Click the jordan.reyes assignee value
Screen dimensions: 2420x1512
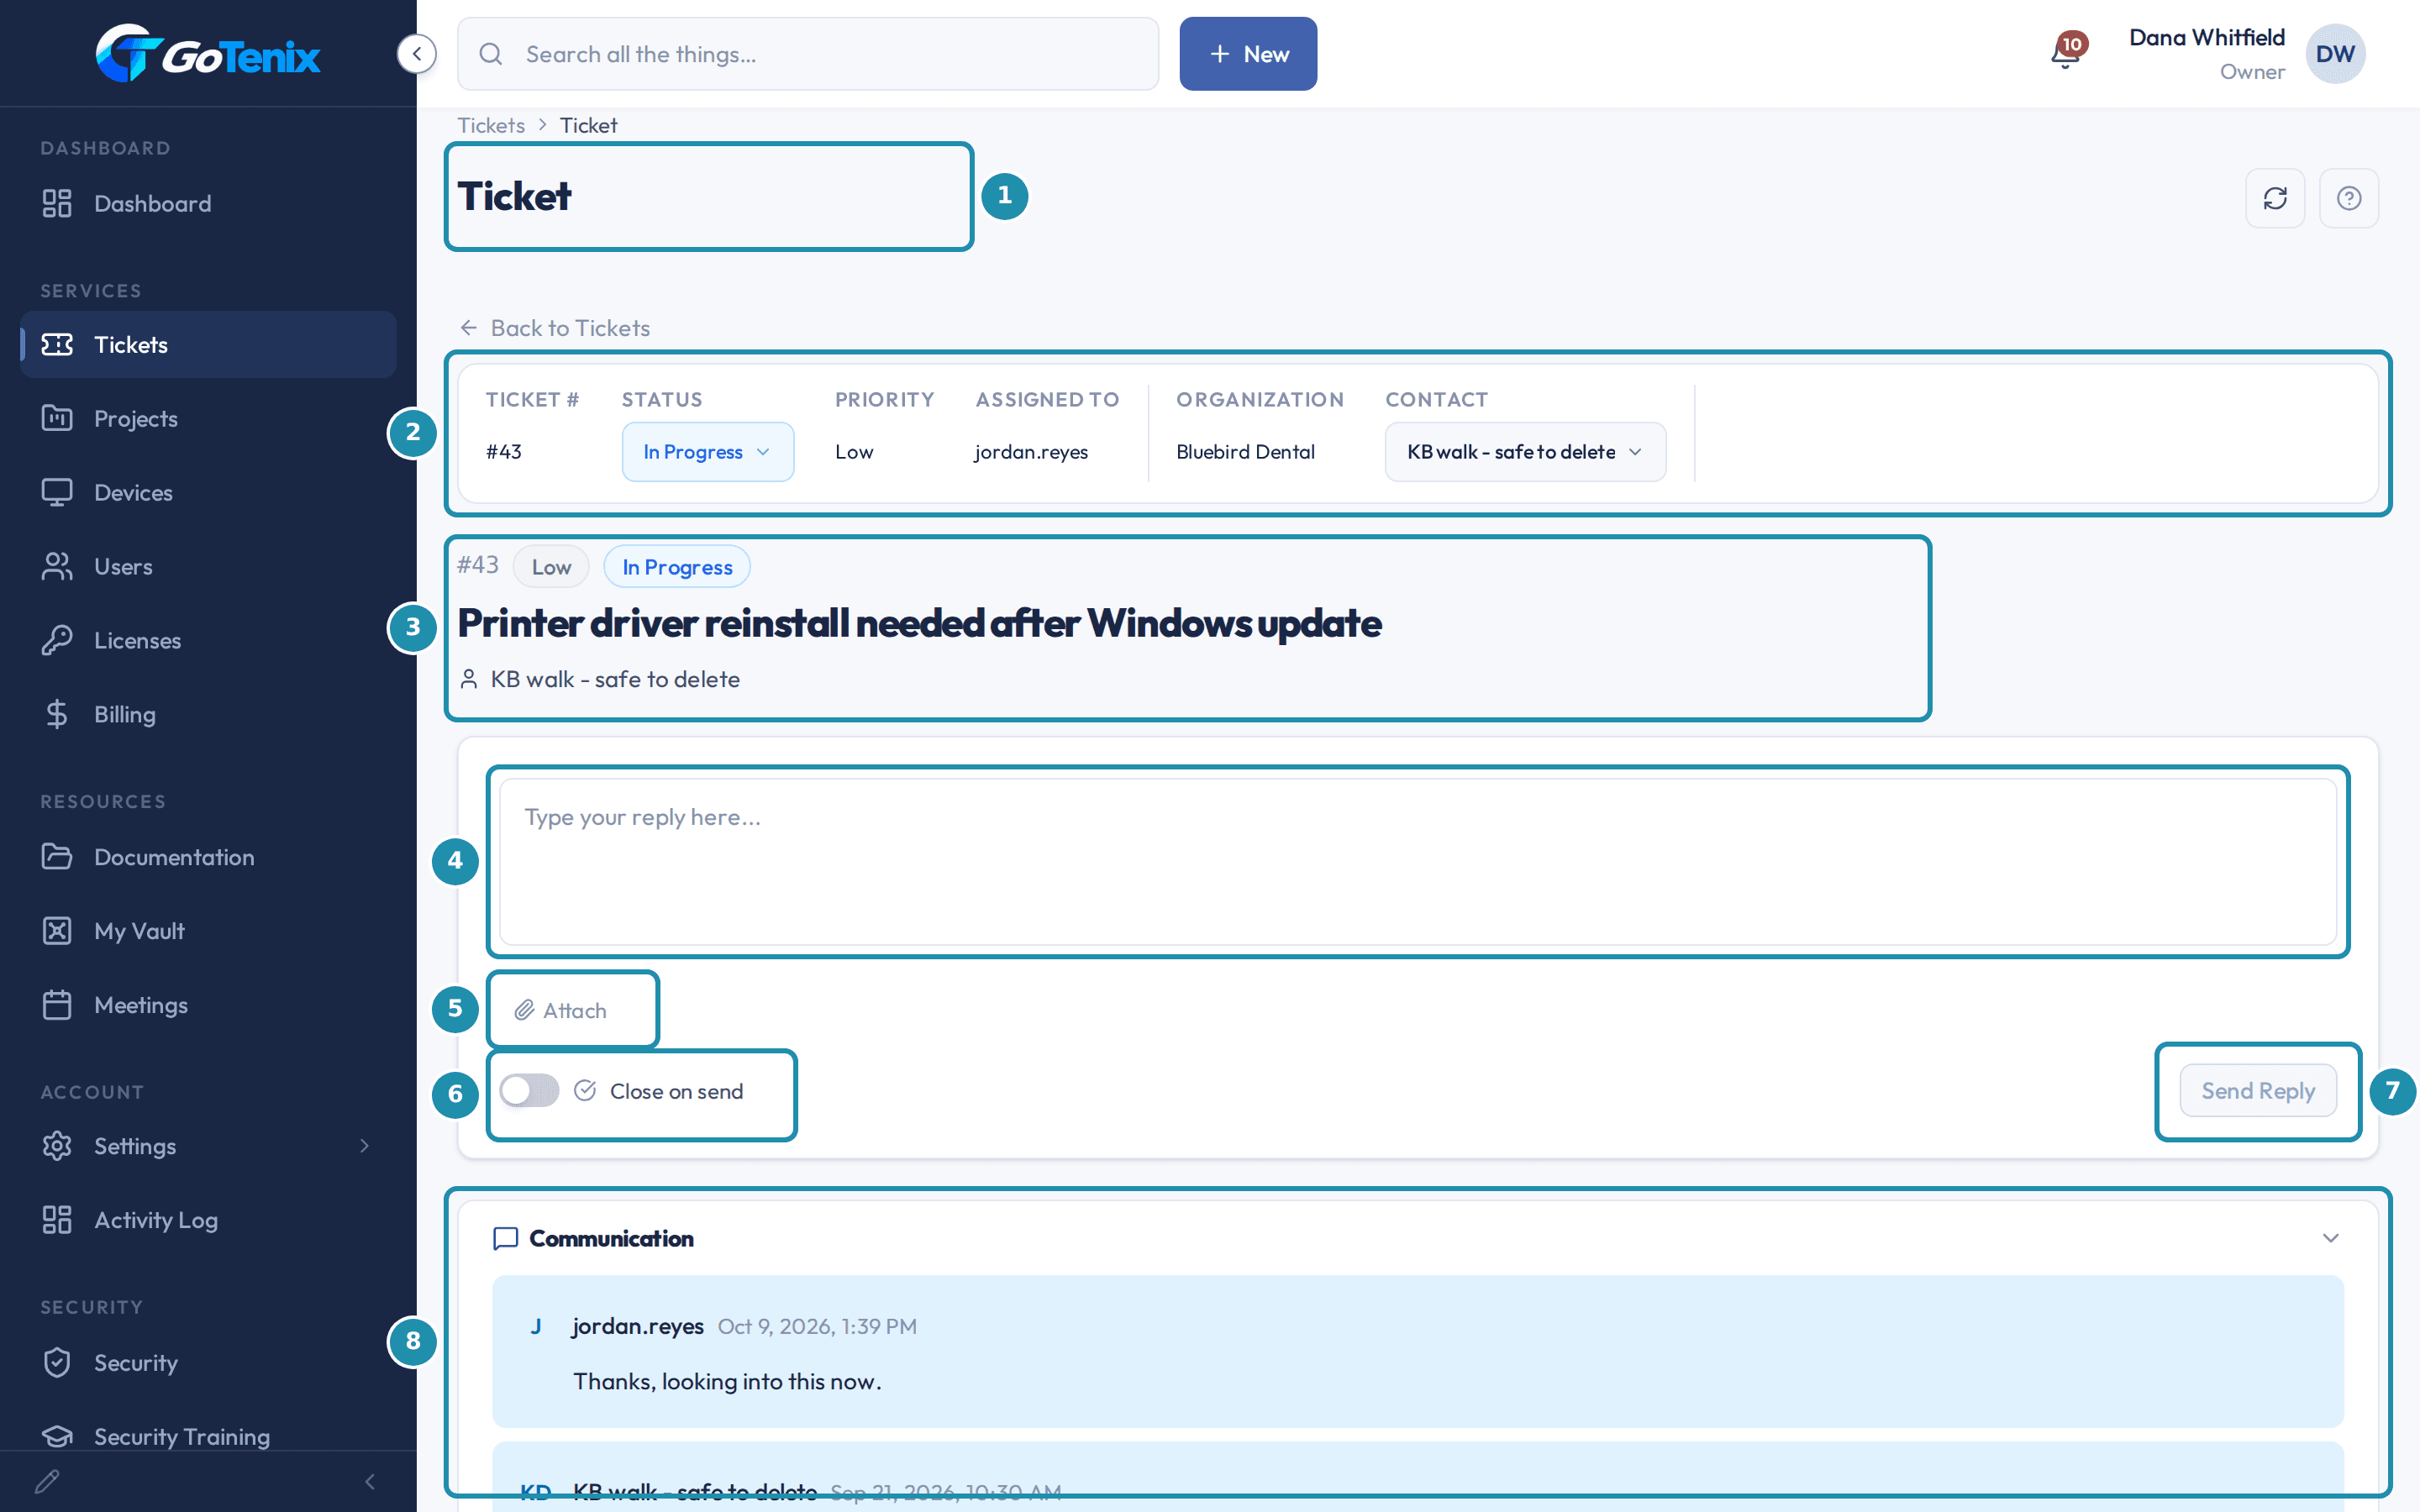1031,452
